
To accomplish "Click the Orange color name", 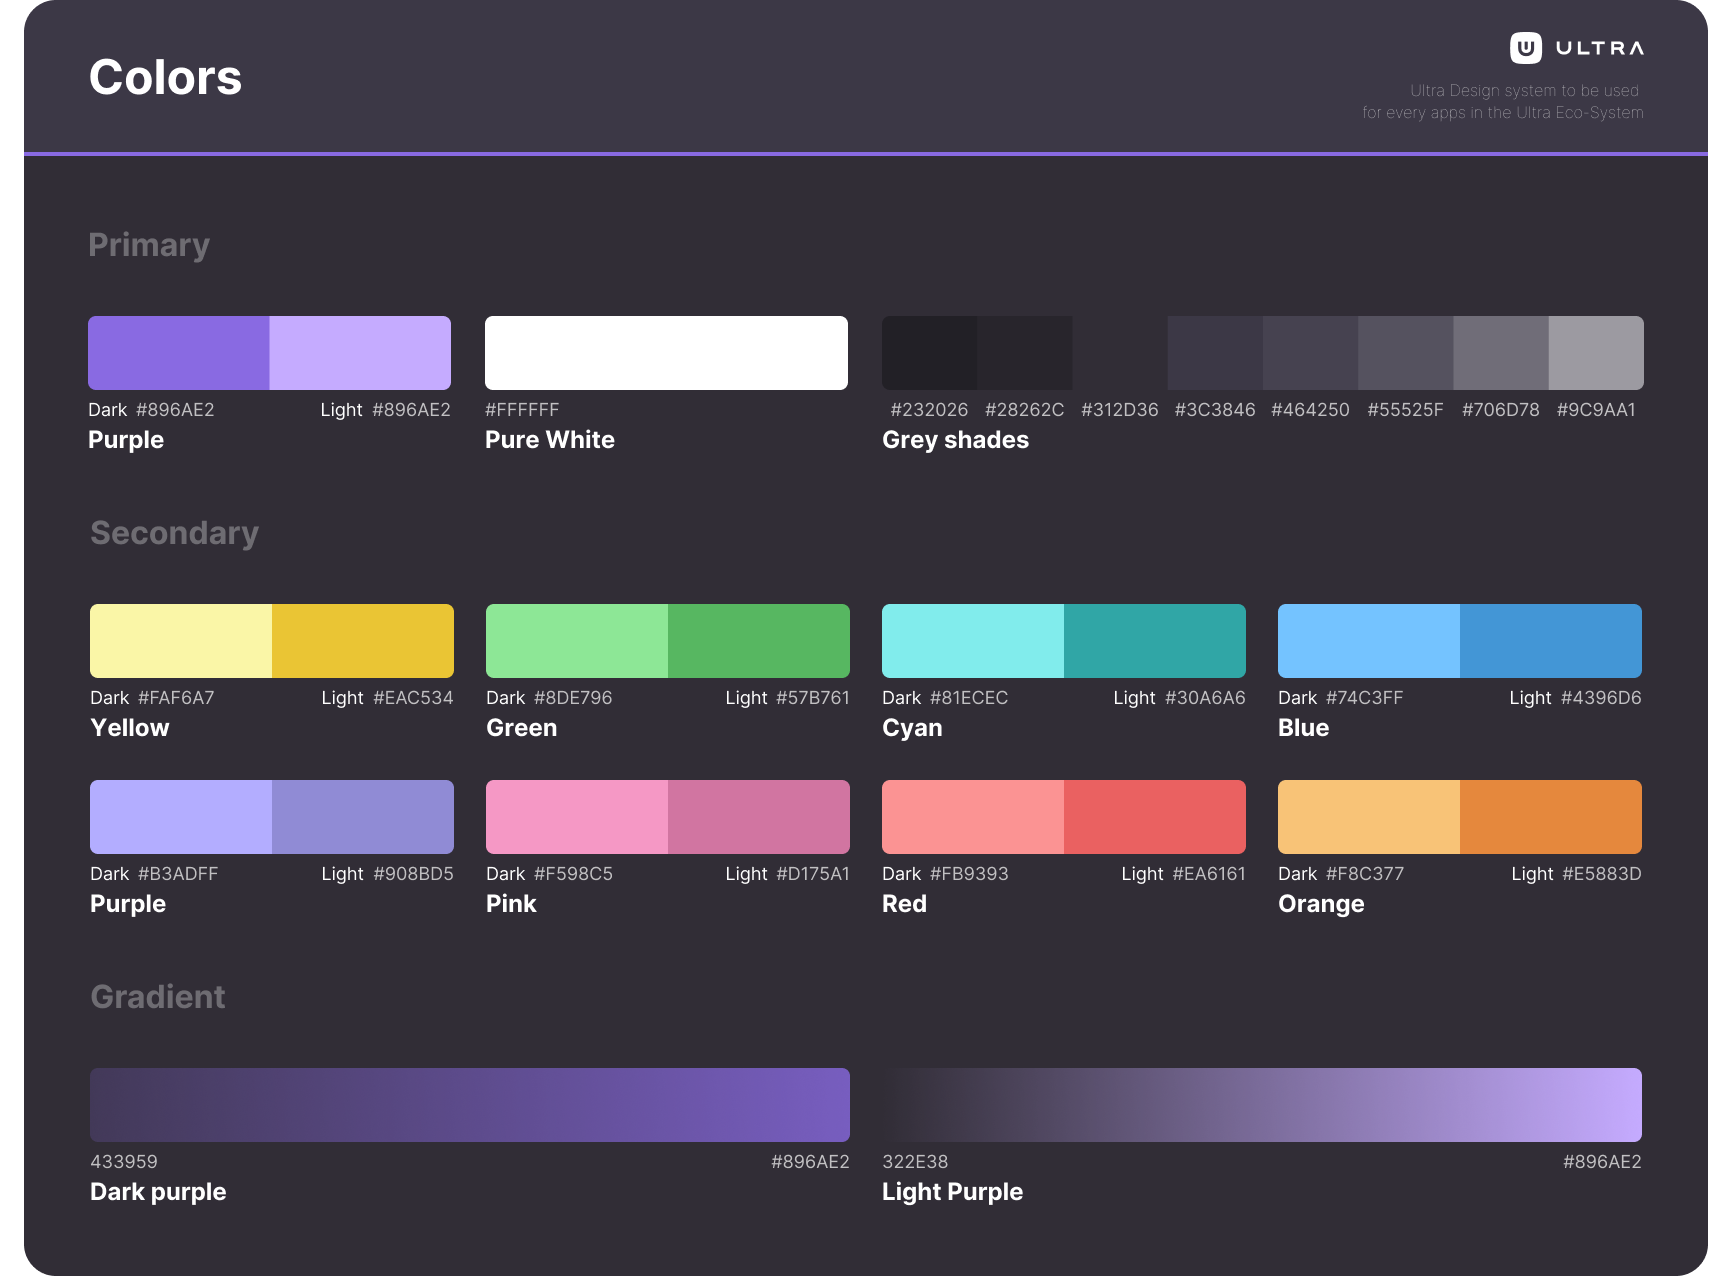I will click(x=1321, y=904).
